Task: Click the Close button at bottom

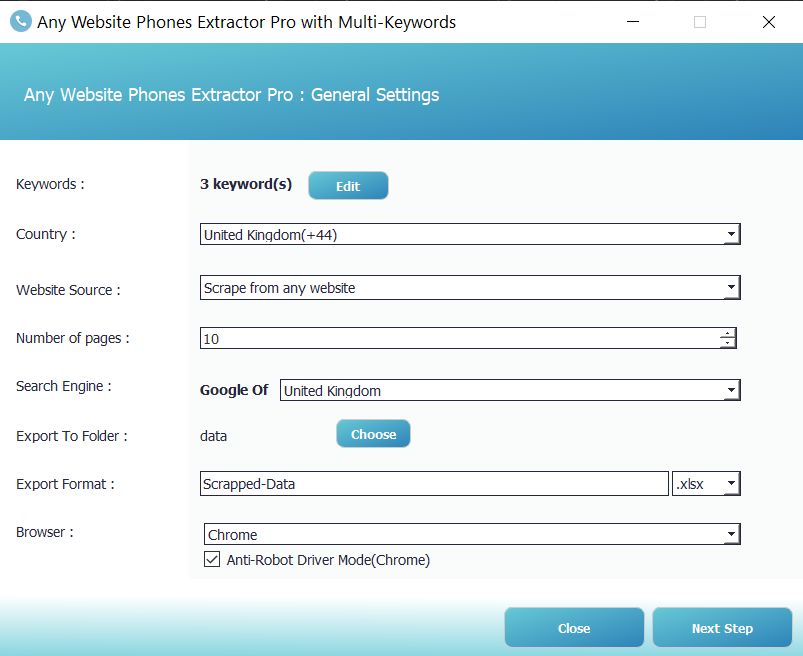Action: tap(574, 628)
